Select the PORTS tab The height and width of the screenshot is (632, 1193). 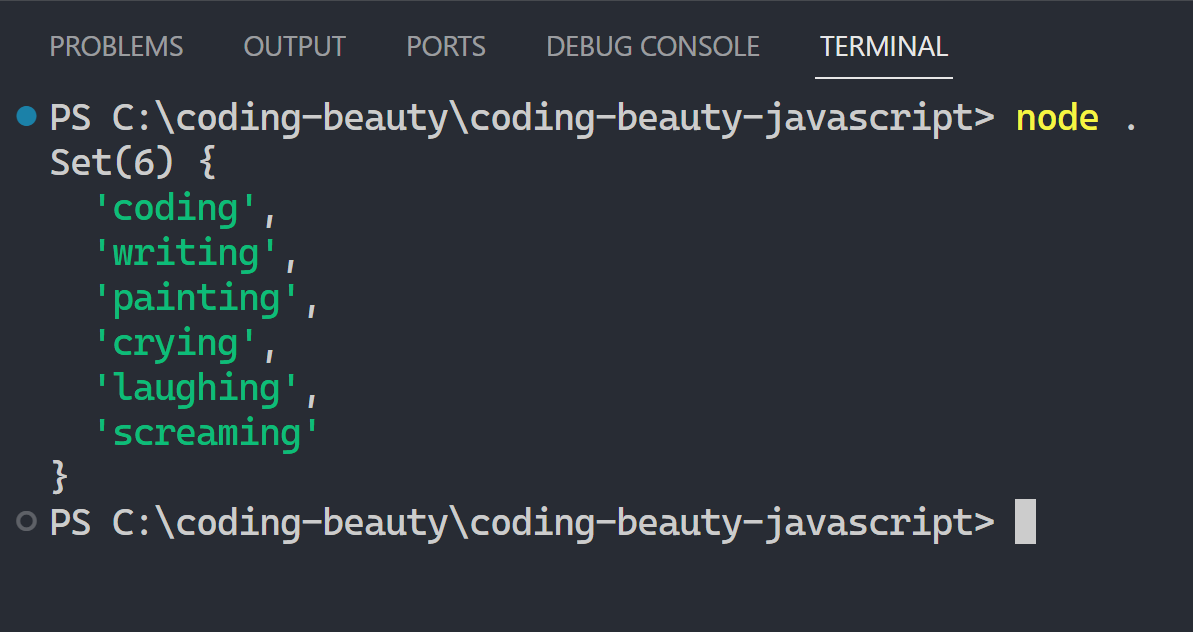click(x=446, y=46)
